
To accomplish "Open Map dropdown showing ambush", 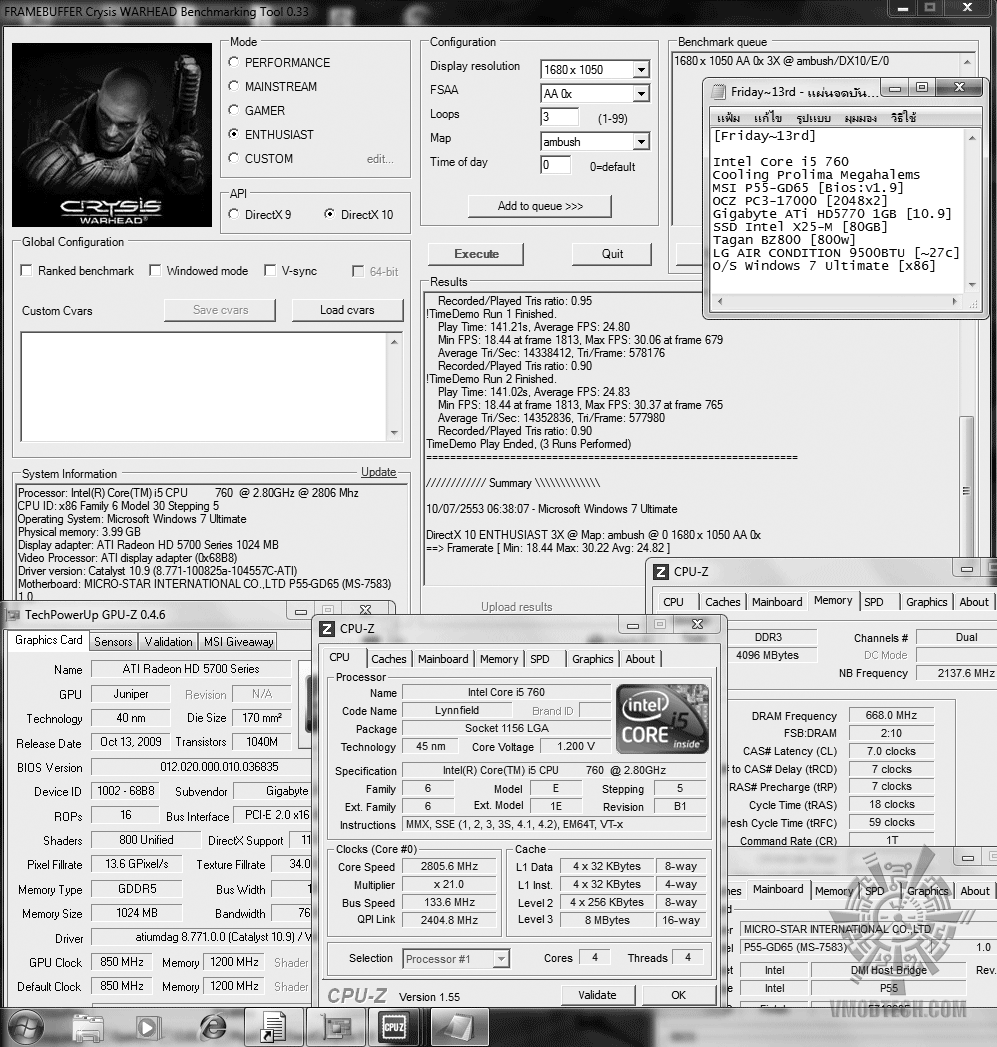I will tap(641, 142).
